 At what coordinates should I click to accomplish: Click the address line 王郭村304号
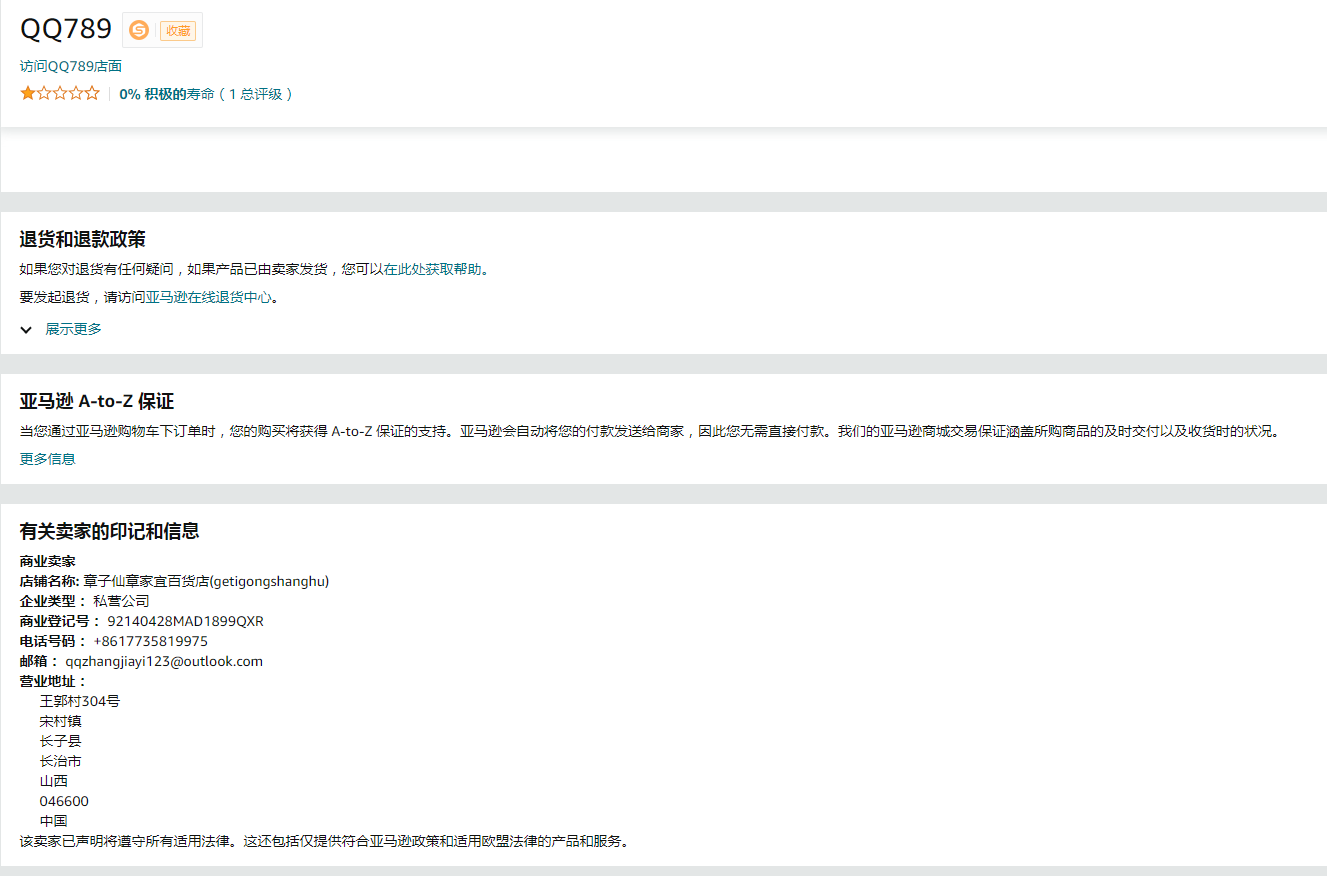(x=80, y=701)
